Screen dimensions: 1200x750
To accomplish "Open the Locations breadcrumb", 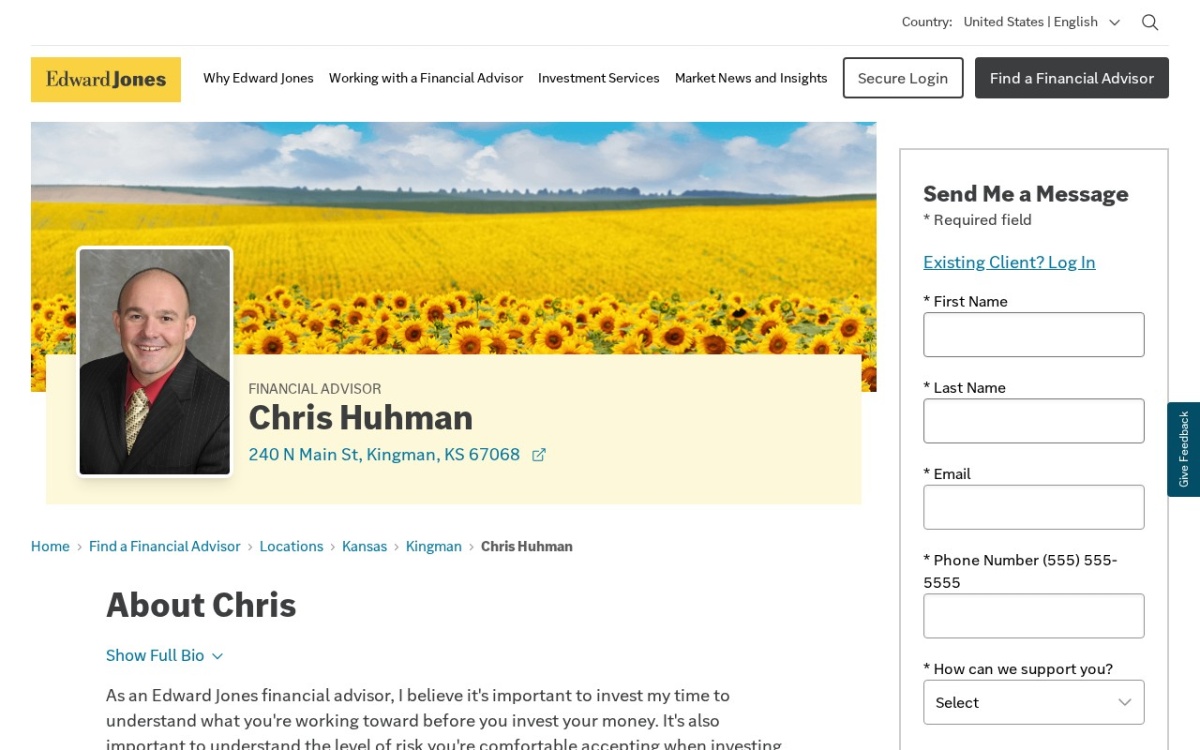I will [x=291, y=546].
